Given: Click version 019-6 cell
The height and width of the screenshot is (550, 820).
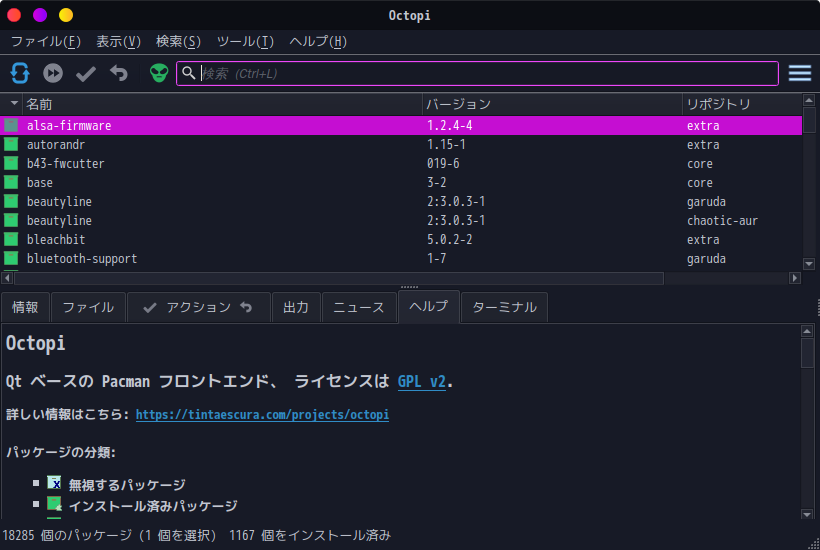Looking at the screenshot, I should 443,164.
